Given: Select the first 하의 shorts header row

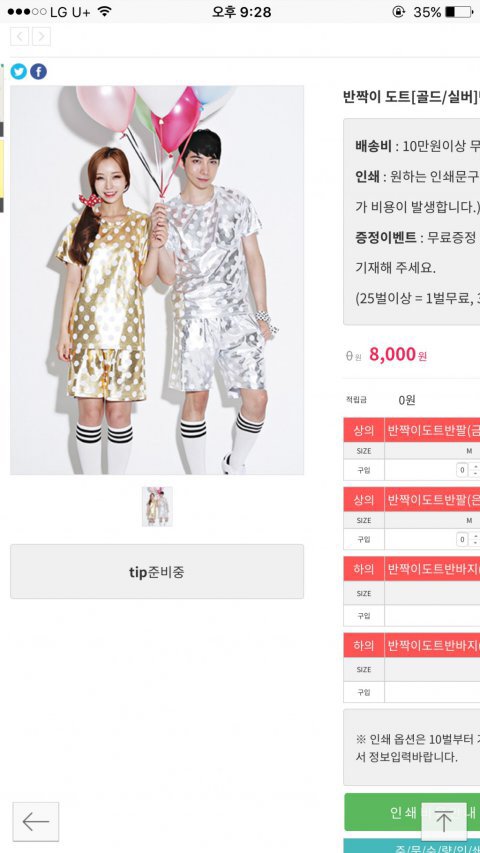Looking at the screenshot, I should (x=411, y=568).
